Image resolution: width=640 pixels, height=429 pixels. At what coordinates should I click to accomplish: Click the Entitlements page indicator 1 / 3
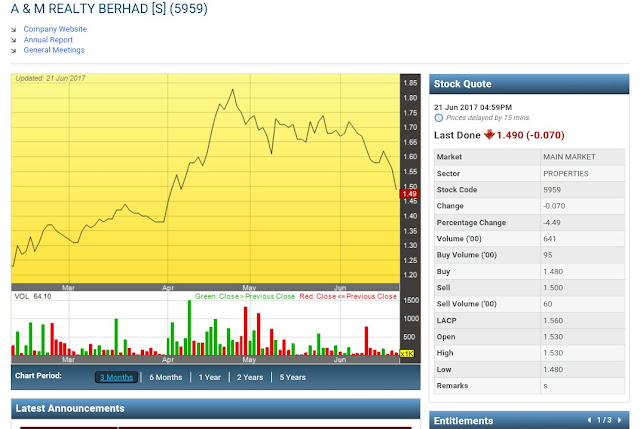(604, 420)
